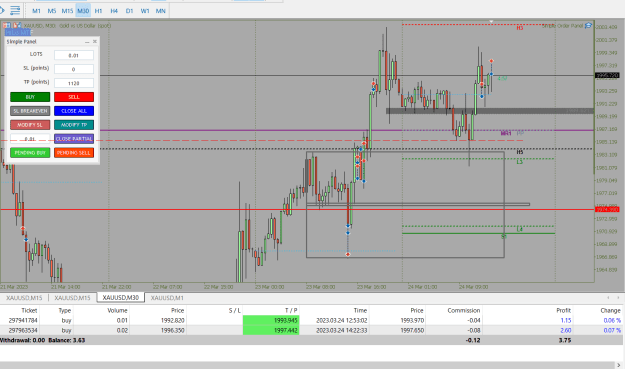
Task: Sort trades by Commission column header
Action: [464, 310]
